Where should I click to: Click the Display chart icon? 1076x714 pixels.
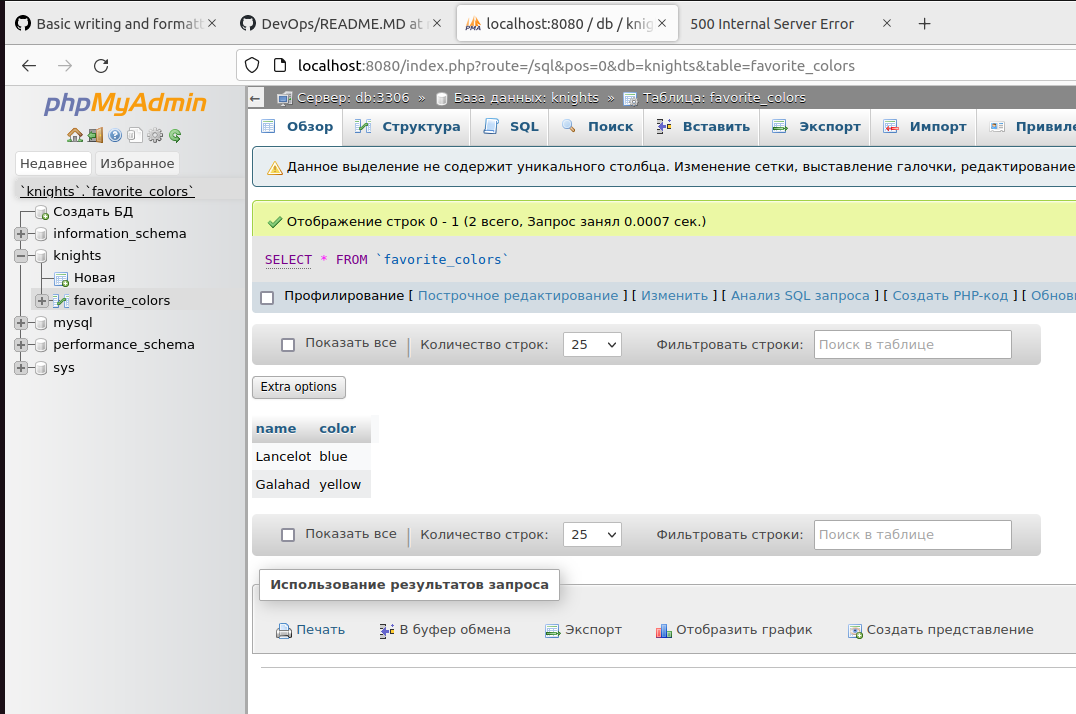(663, 630)
